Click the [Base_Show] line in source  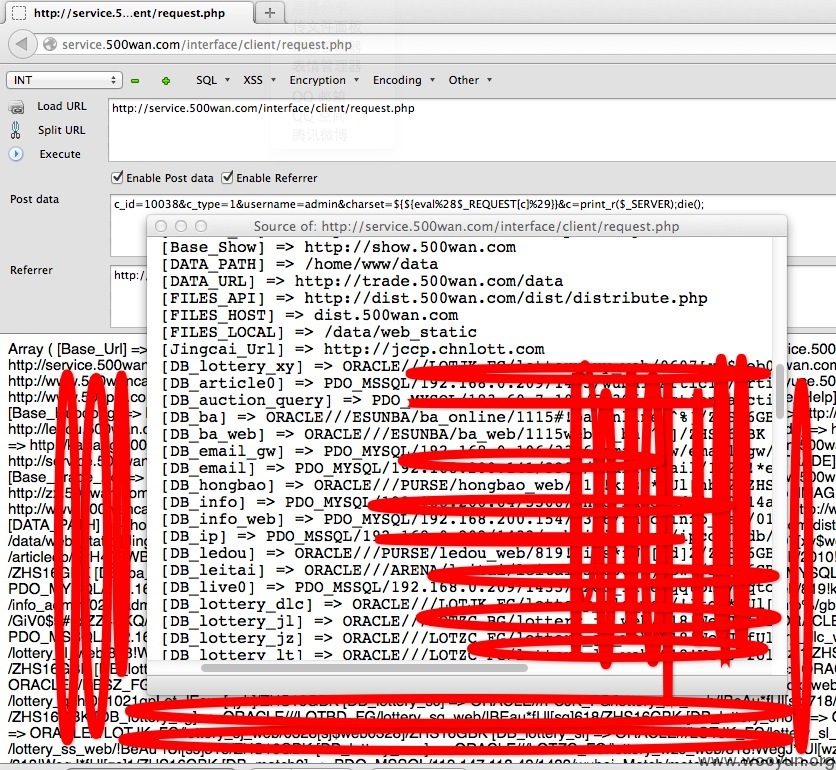click(339, 247)
